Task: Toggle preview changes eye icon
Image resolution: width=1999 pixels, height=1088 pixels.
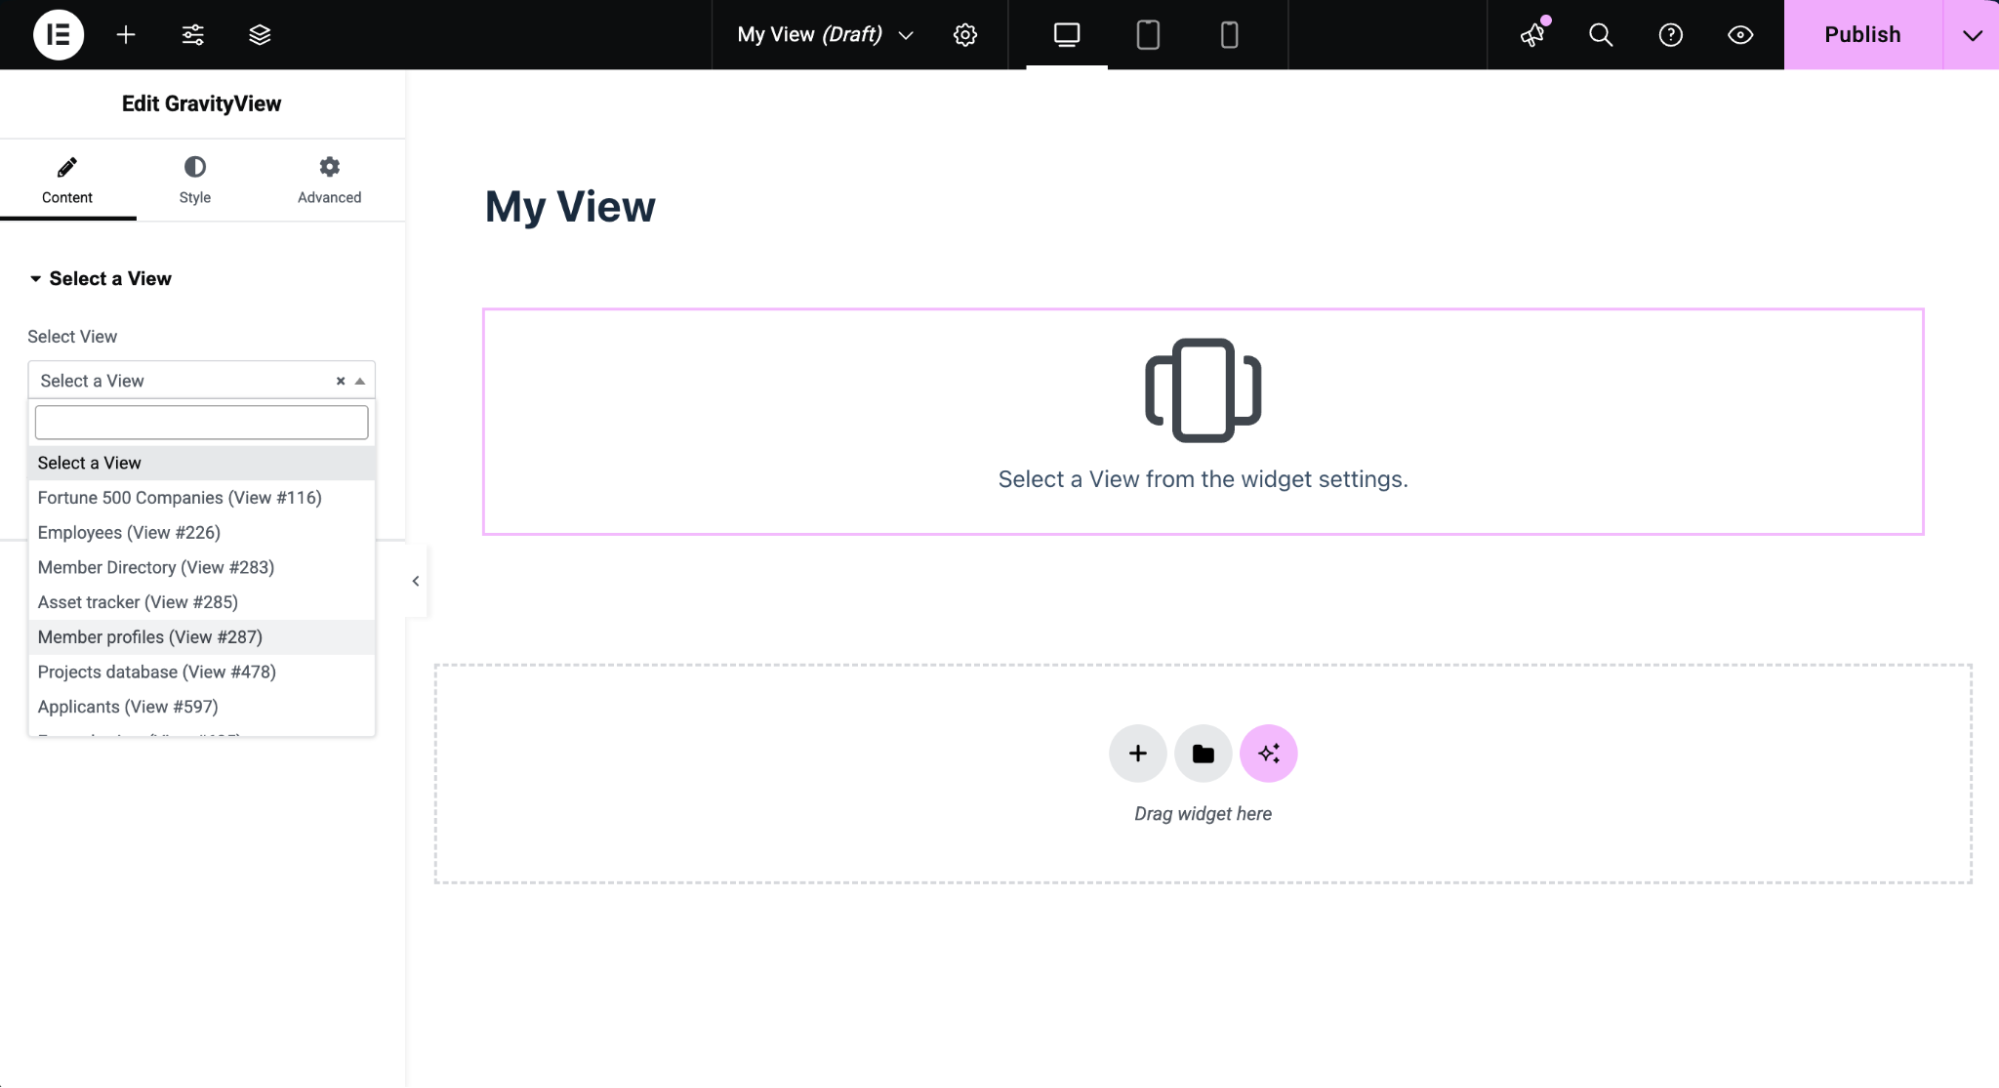Action: click(1740, 34)
